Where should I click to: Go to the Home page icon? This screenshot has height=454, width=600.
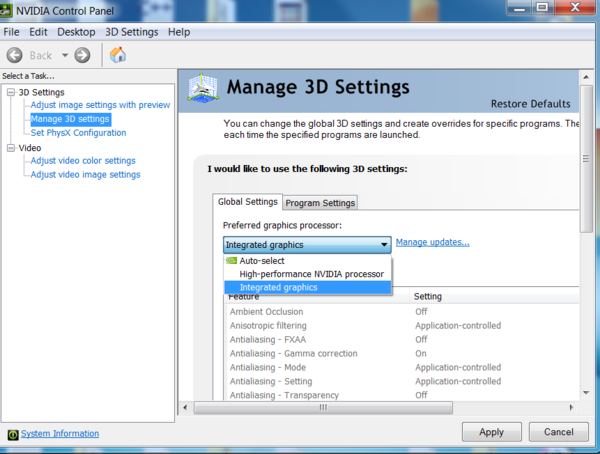pyautogui.click(x=117, y=55)
